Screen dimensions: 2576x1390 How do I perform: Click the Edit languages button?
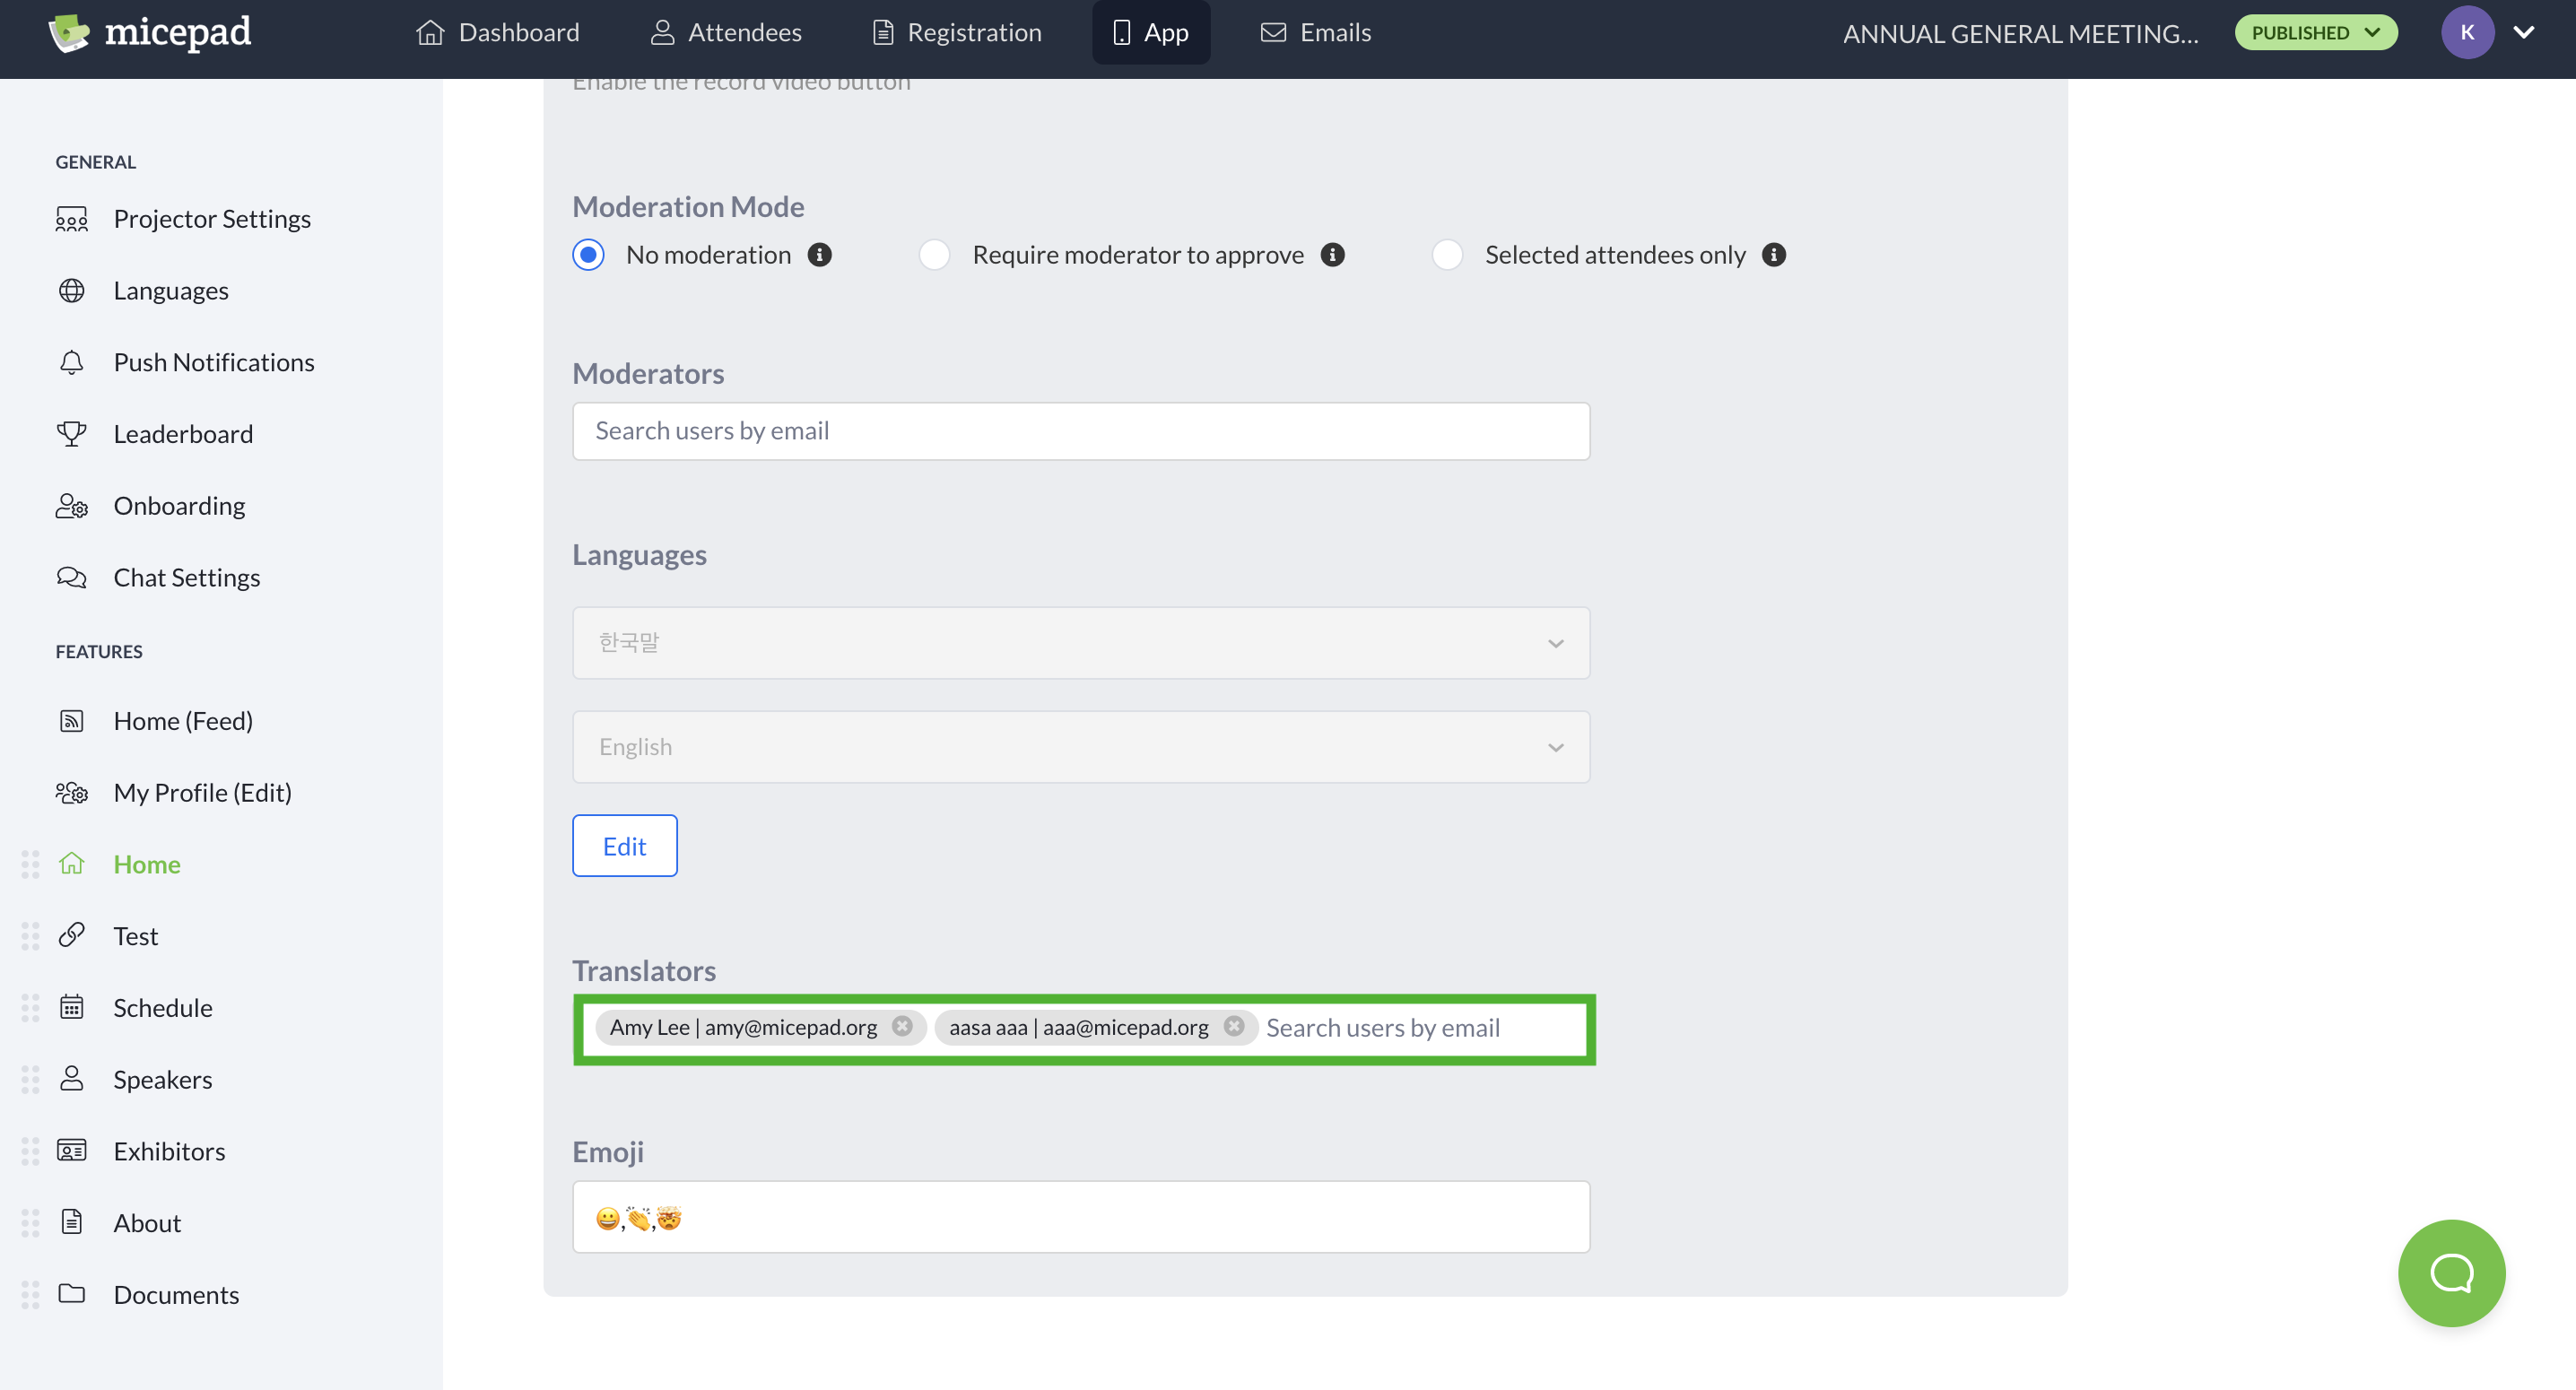point(624,846)
